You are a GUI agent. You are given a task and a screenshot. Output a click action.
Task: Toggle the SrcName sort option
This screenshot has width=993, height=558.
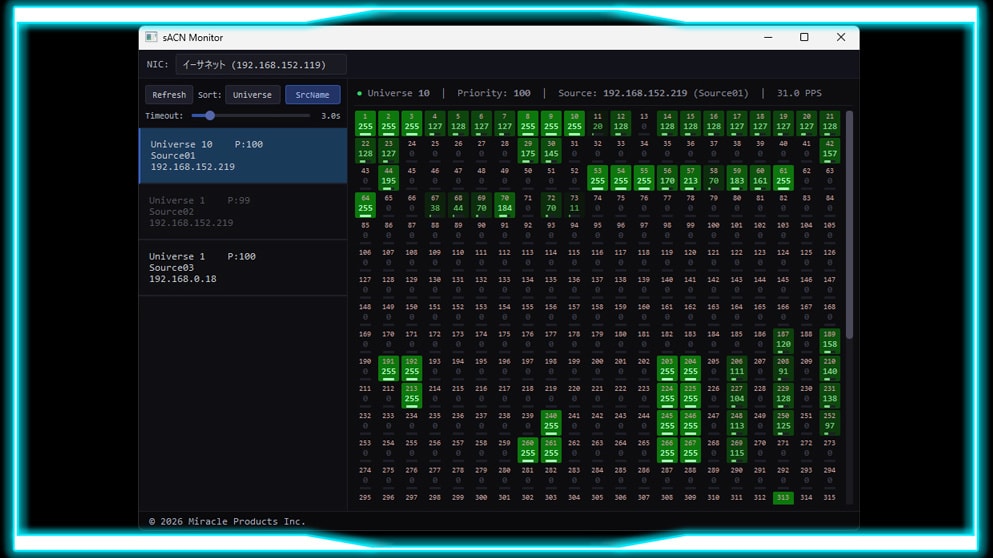click(x=312, y=95)
